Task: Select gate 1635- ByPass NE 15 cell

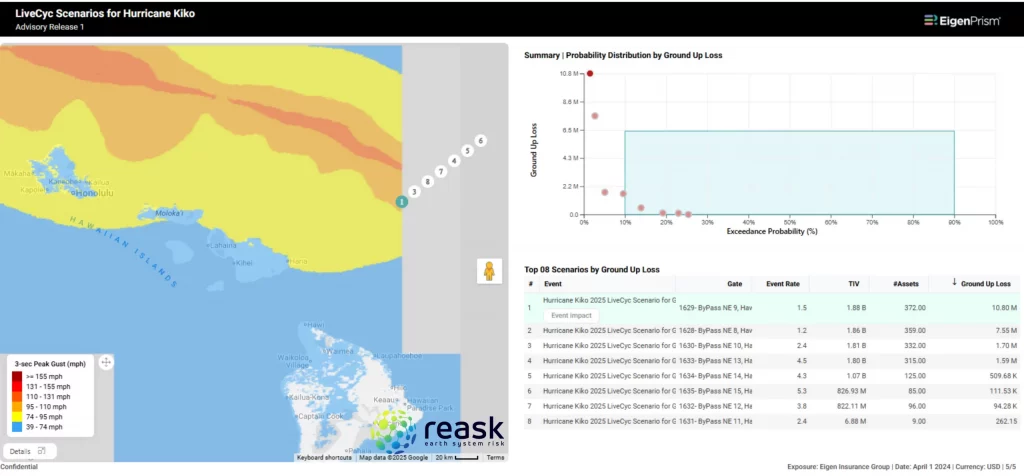Action: click(715, 390)
